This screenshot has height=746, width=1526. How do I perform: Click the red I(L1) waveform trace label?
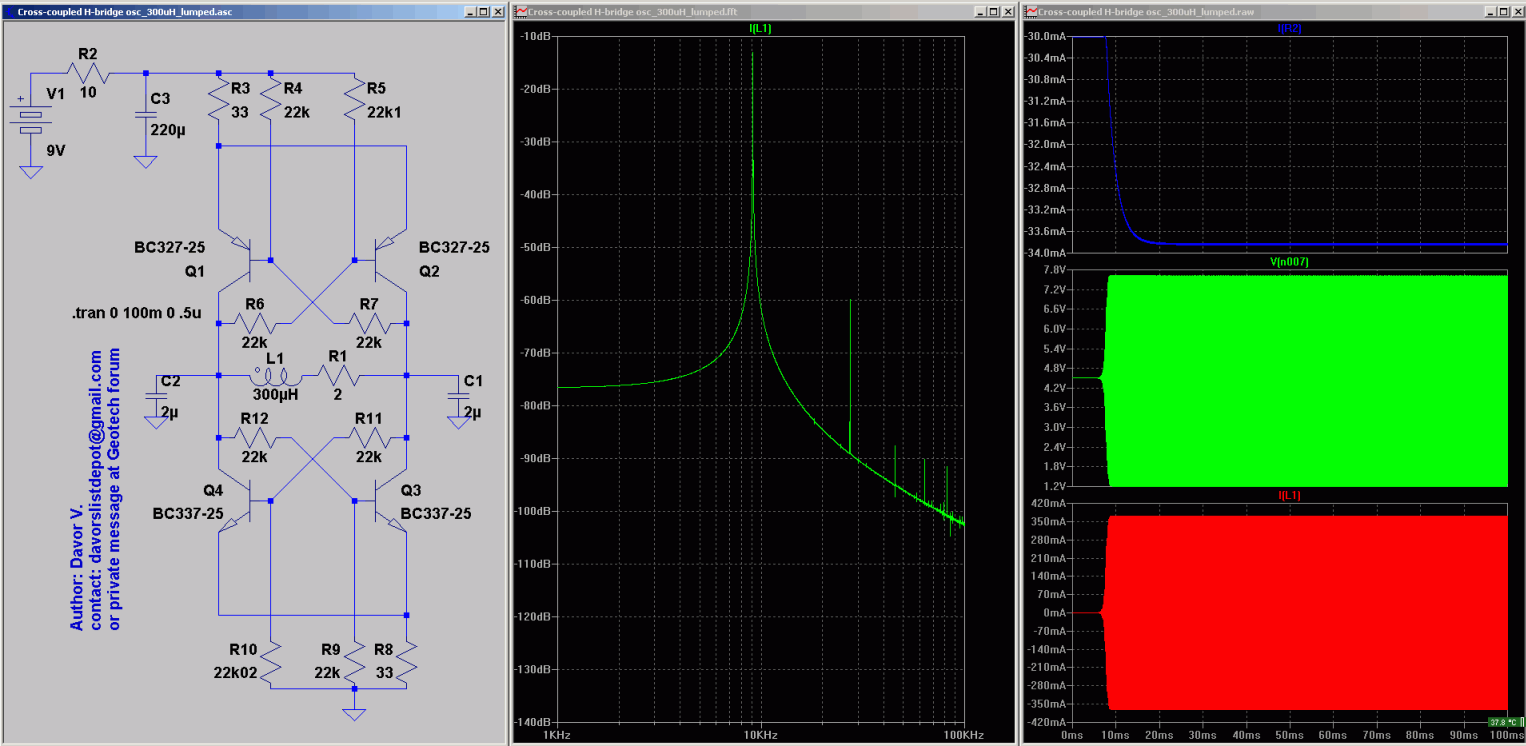(x=1289, y=495)
